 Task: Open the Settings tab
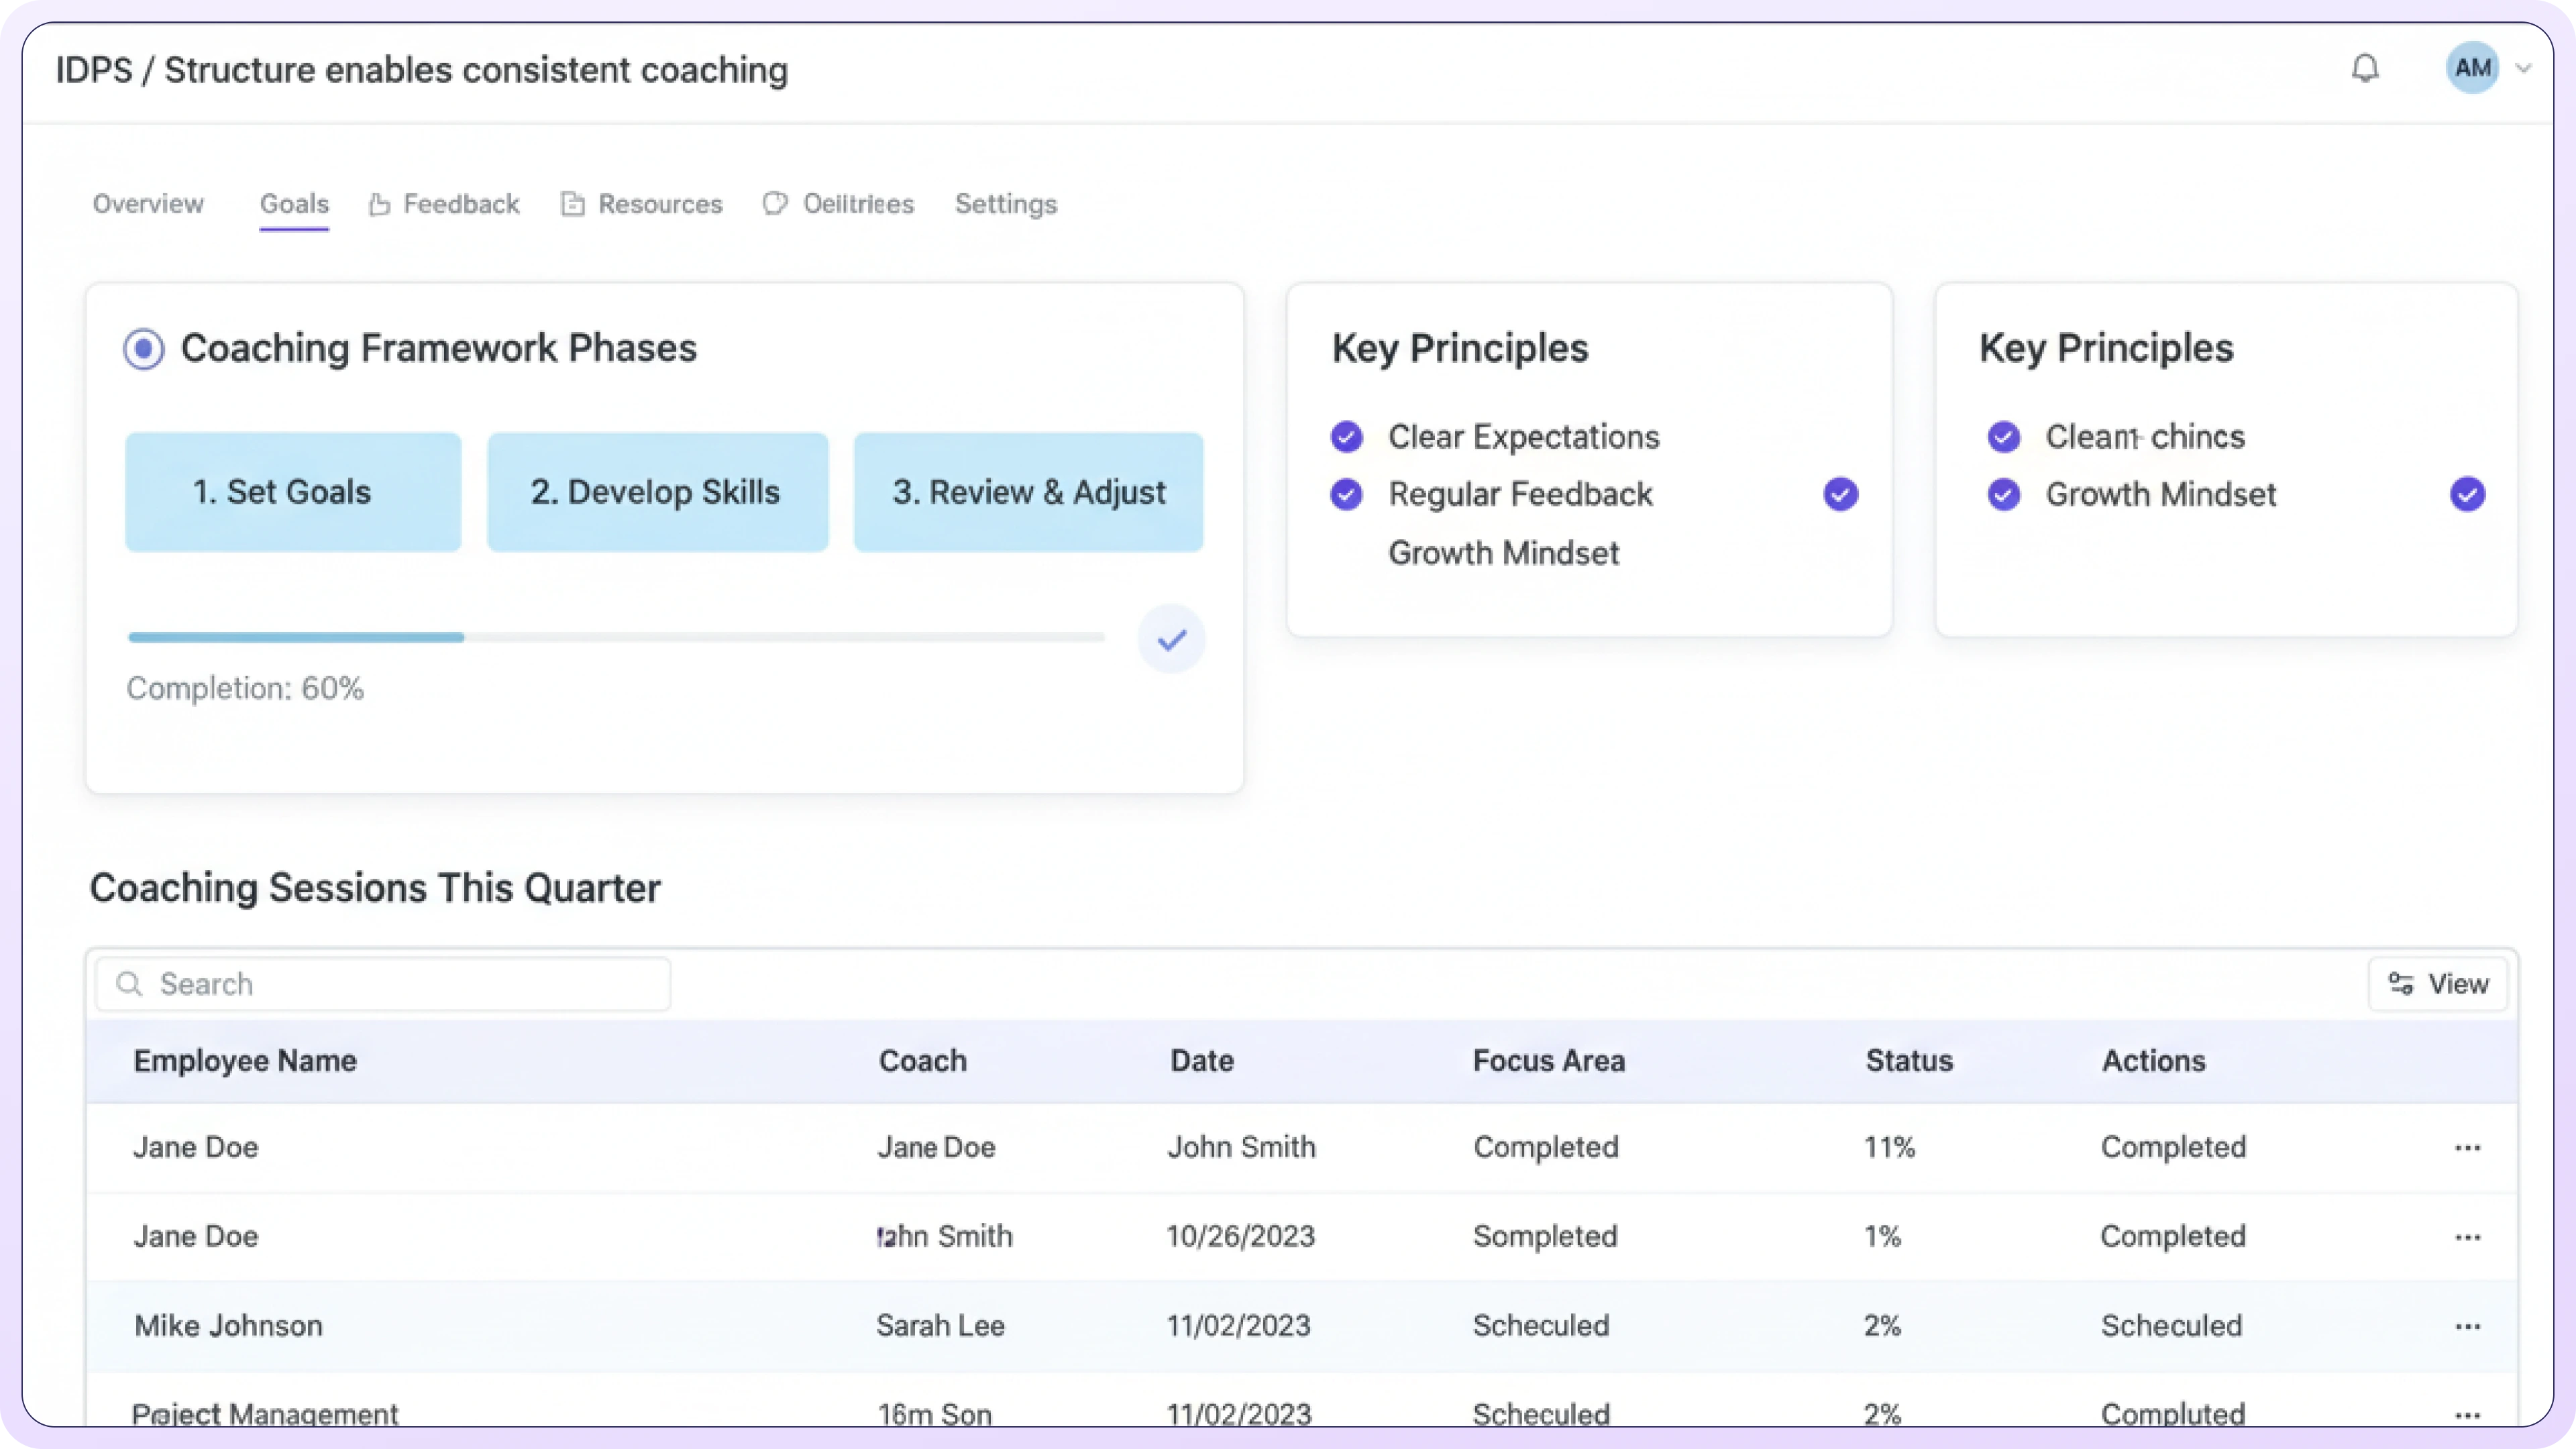point(1005,204)
